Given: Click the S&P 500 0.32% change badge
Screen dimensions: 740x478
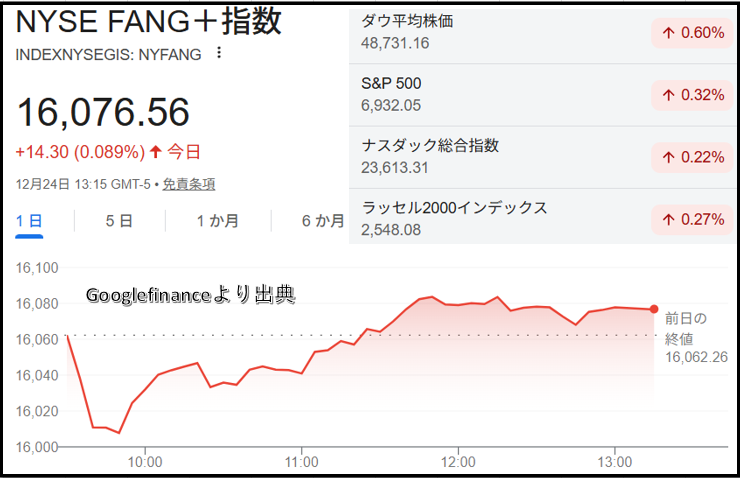Looking at the screenshot, I should tap(691, 95).
